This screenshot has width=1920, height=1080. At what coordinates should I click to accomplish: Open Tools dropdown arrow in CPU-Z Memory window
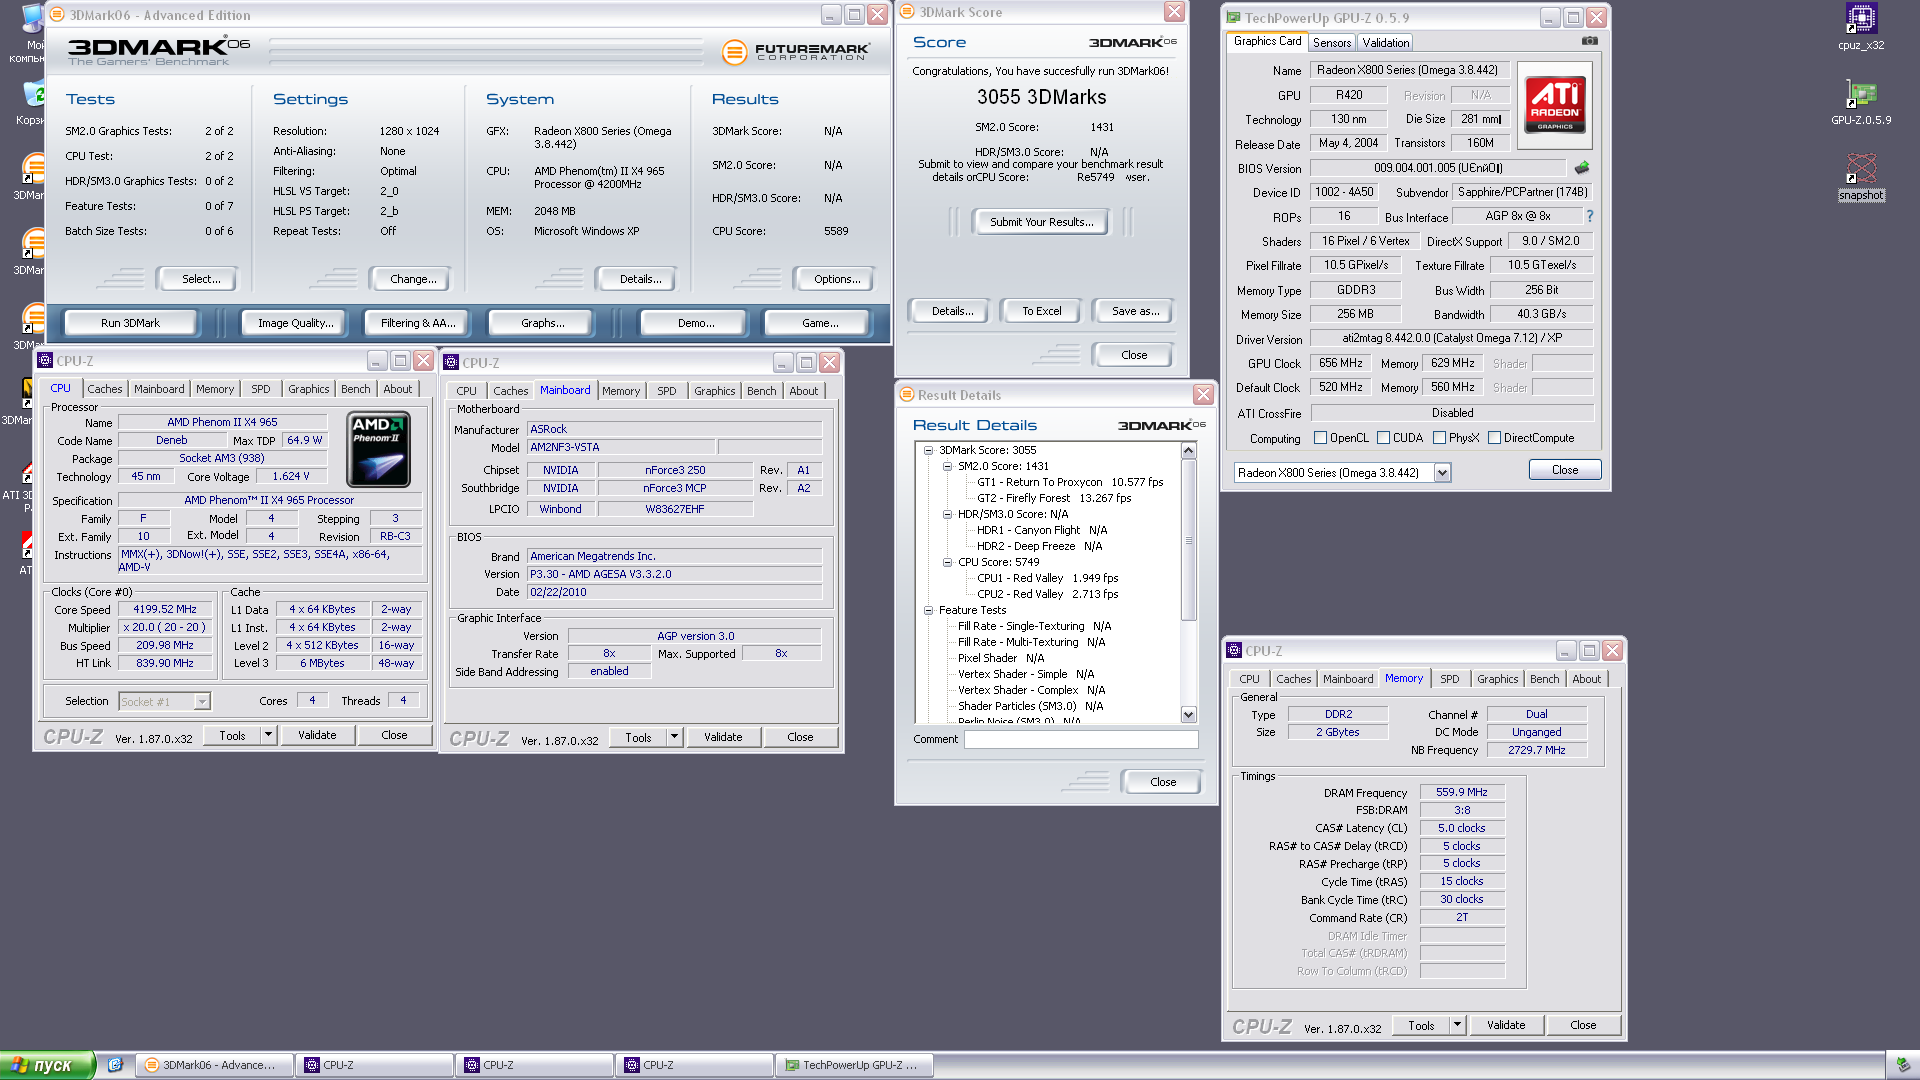[x=1457, y=1025]
